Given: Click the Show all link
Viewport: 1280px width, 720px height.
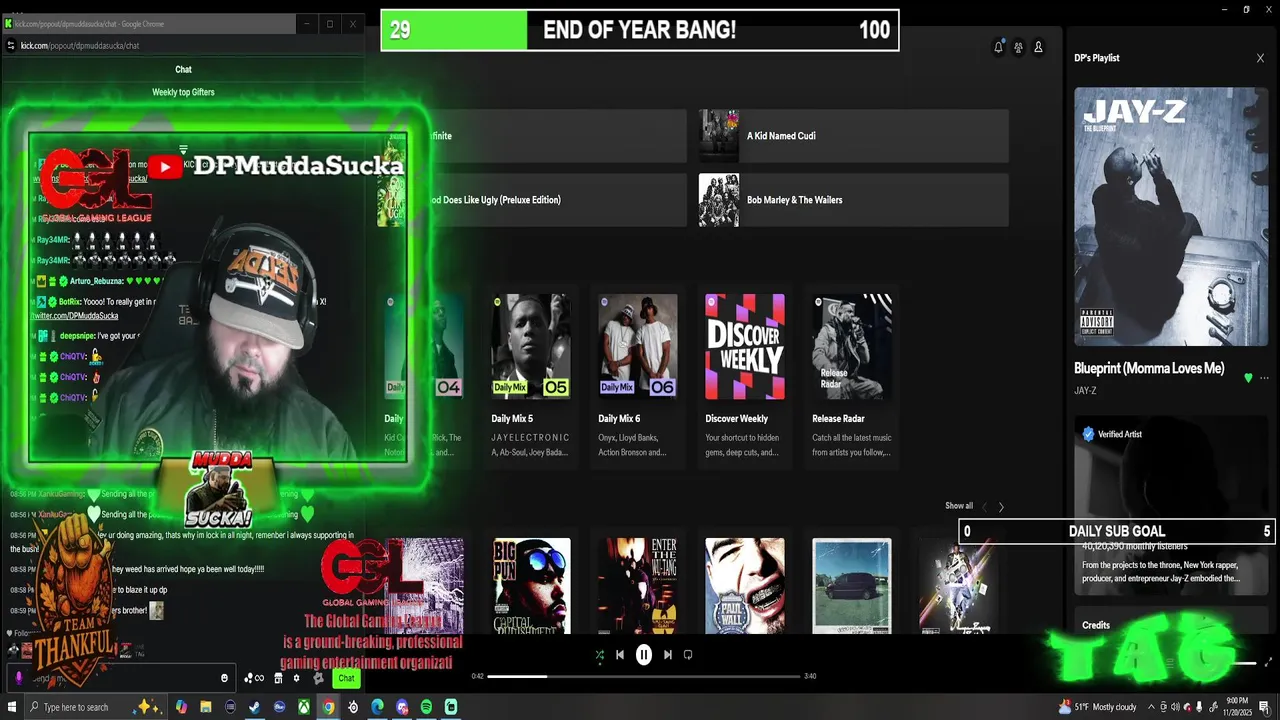Looking at the screenshot, I should [x=959, y=506].
